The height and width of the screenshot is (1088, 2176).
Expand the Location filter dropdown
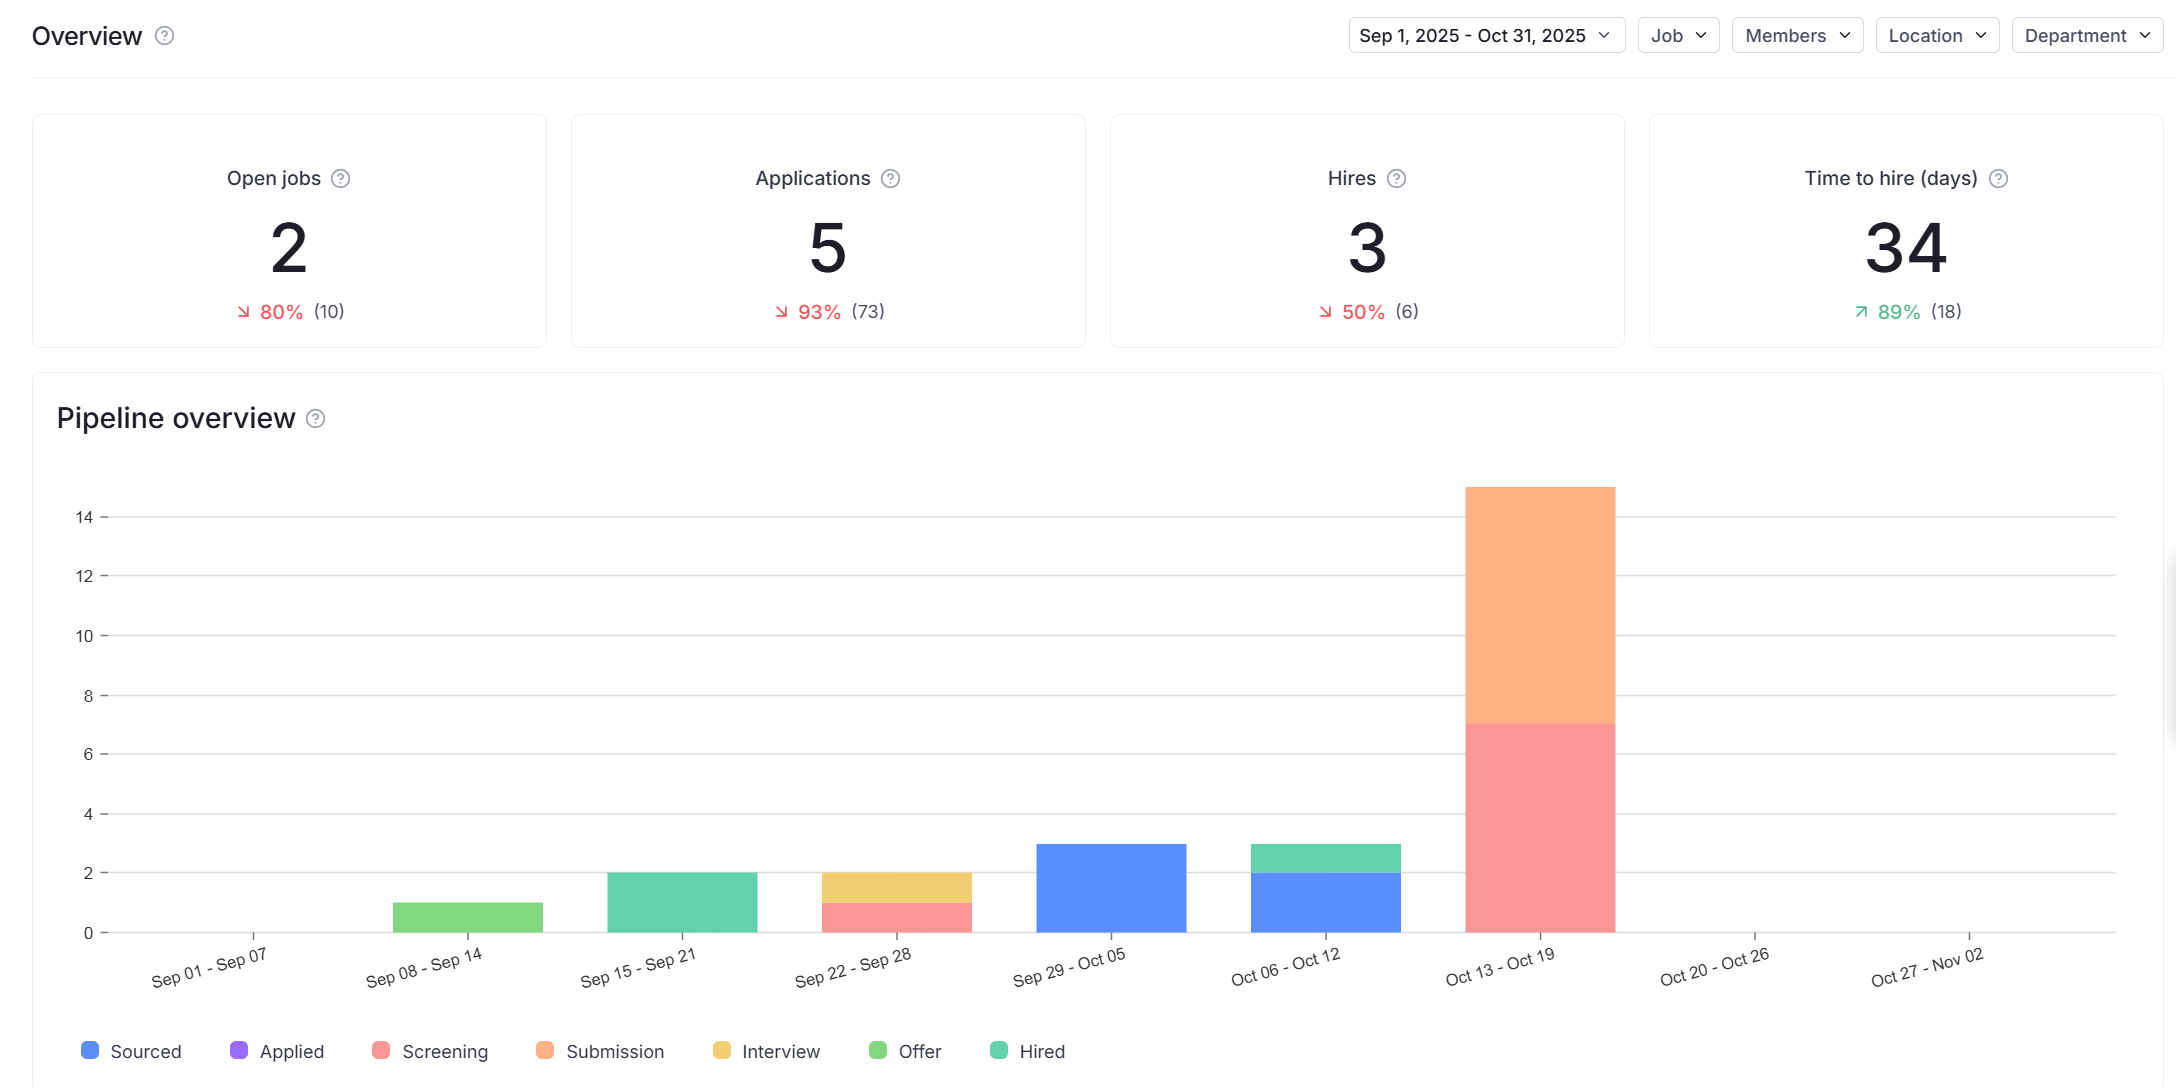pyautogui.click(x=1937, y=36)
